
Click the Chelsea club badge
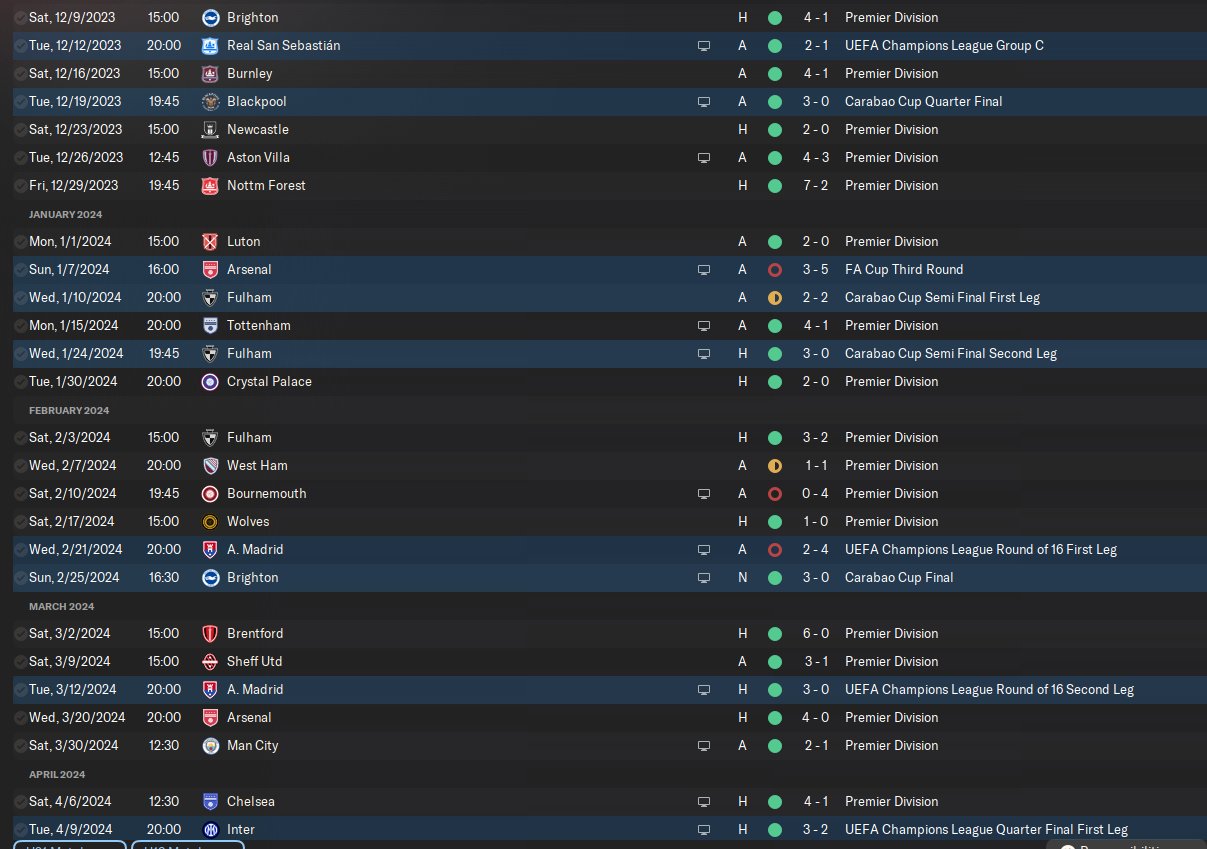coord(210,801)
